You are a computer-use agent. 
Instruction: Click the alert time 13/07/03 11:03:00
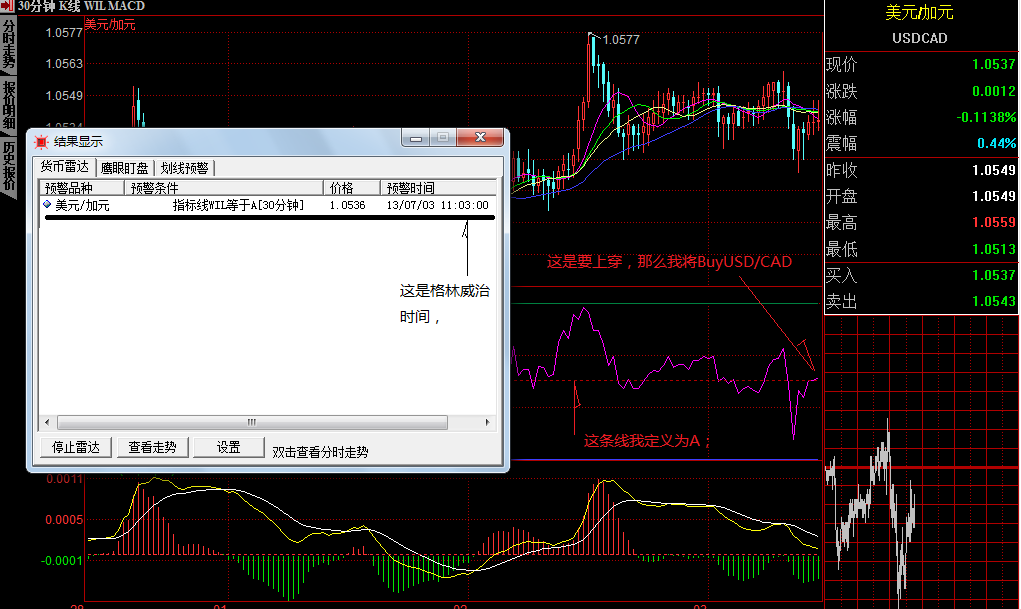(438, 205)
